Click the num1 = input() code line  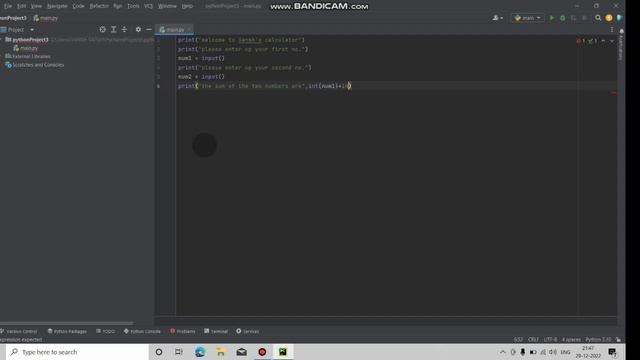pyautogui.click(x=201, y=58)
